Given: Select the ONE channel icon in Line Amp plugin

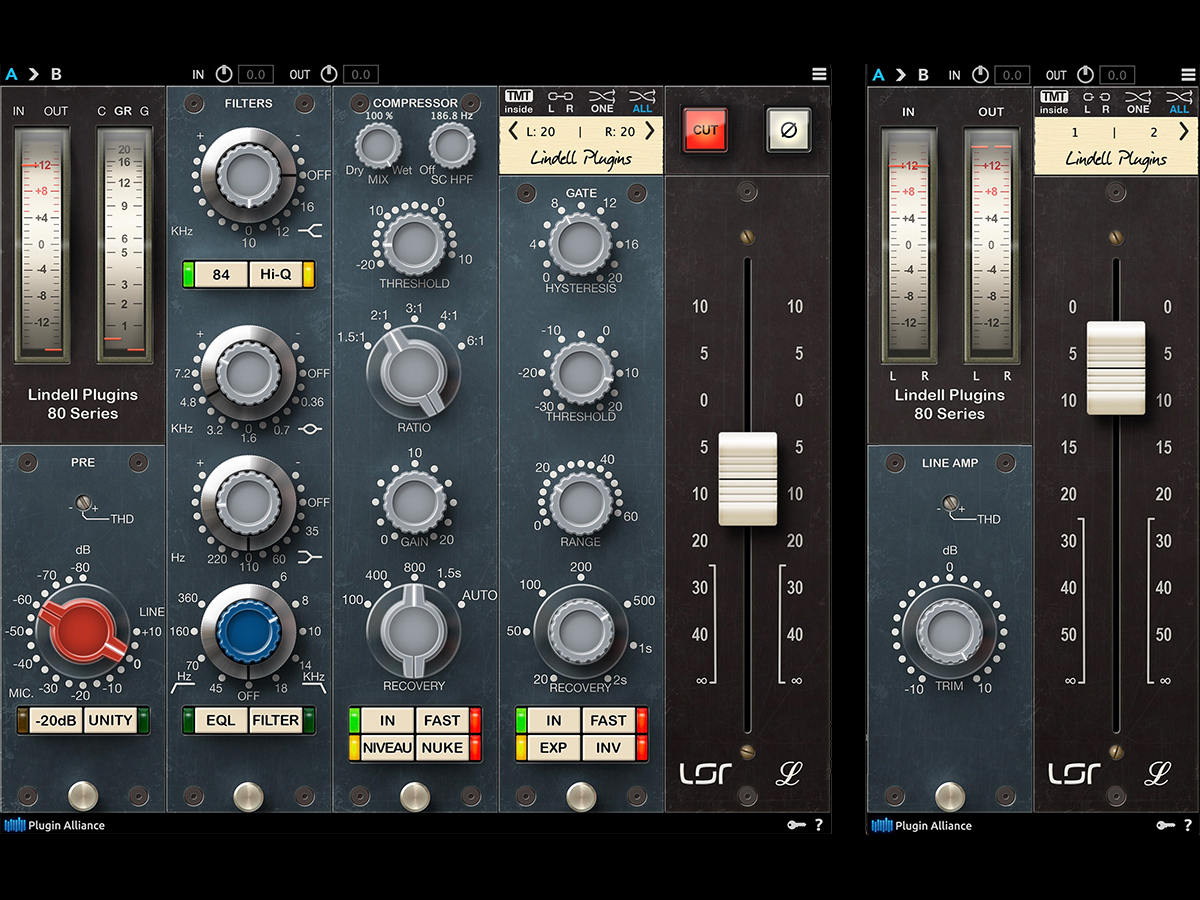Looking at the screenshot, I should click(1138, 101).
